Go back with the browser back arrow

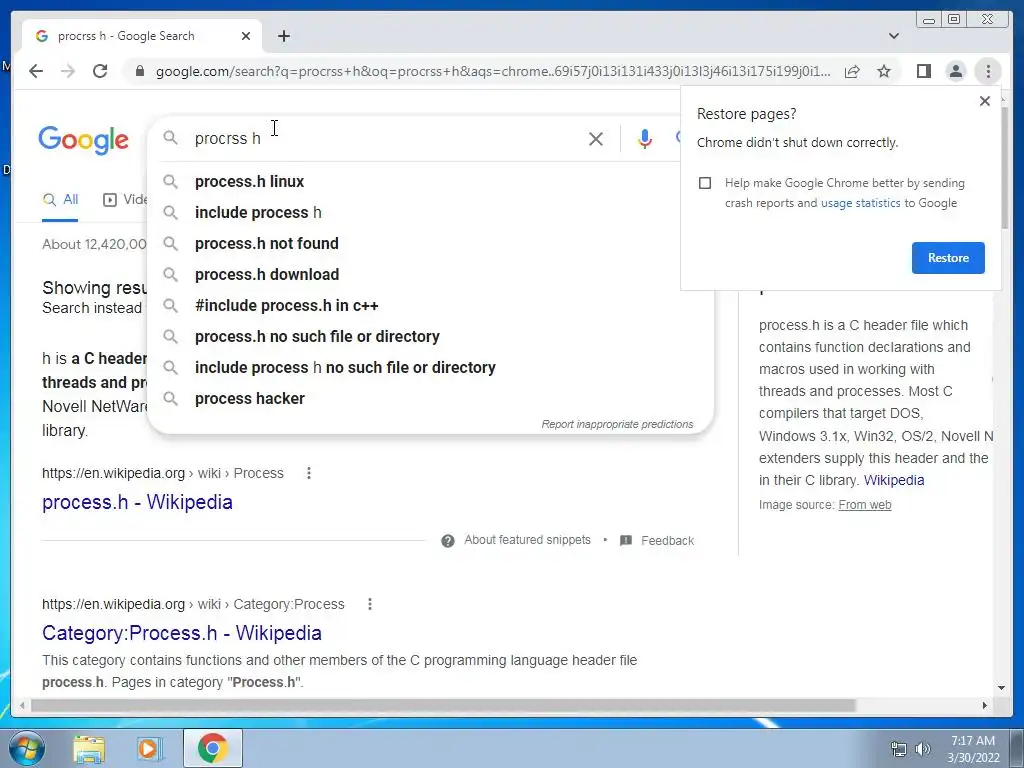pos(36,71)
